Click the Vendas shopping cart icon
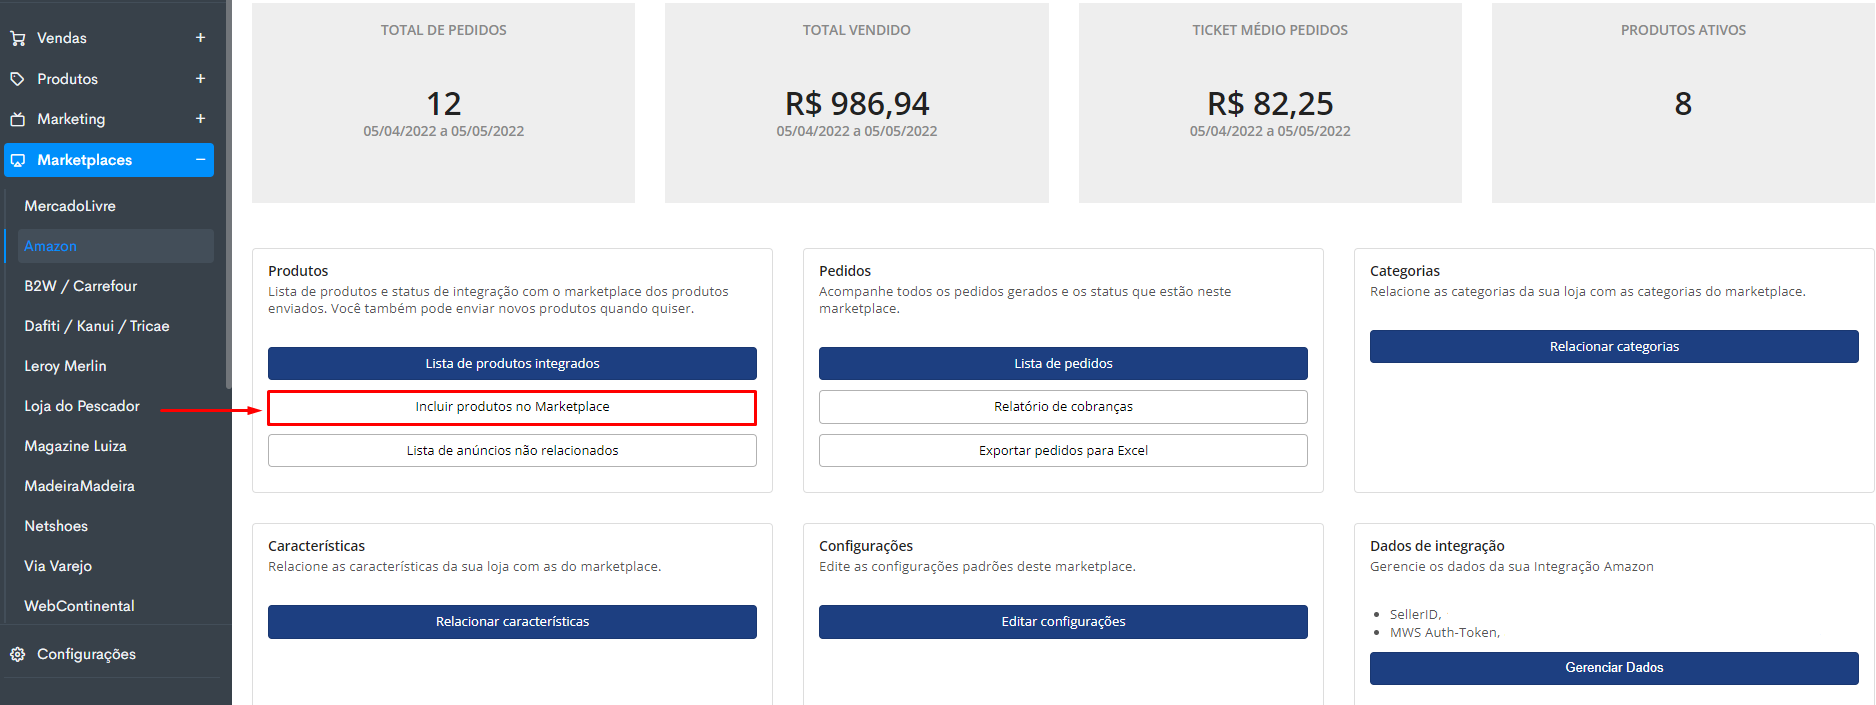Screen dimensions: 1876x705 (x=18, y=38)
